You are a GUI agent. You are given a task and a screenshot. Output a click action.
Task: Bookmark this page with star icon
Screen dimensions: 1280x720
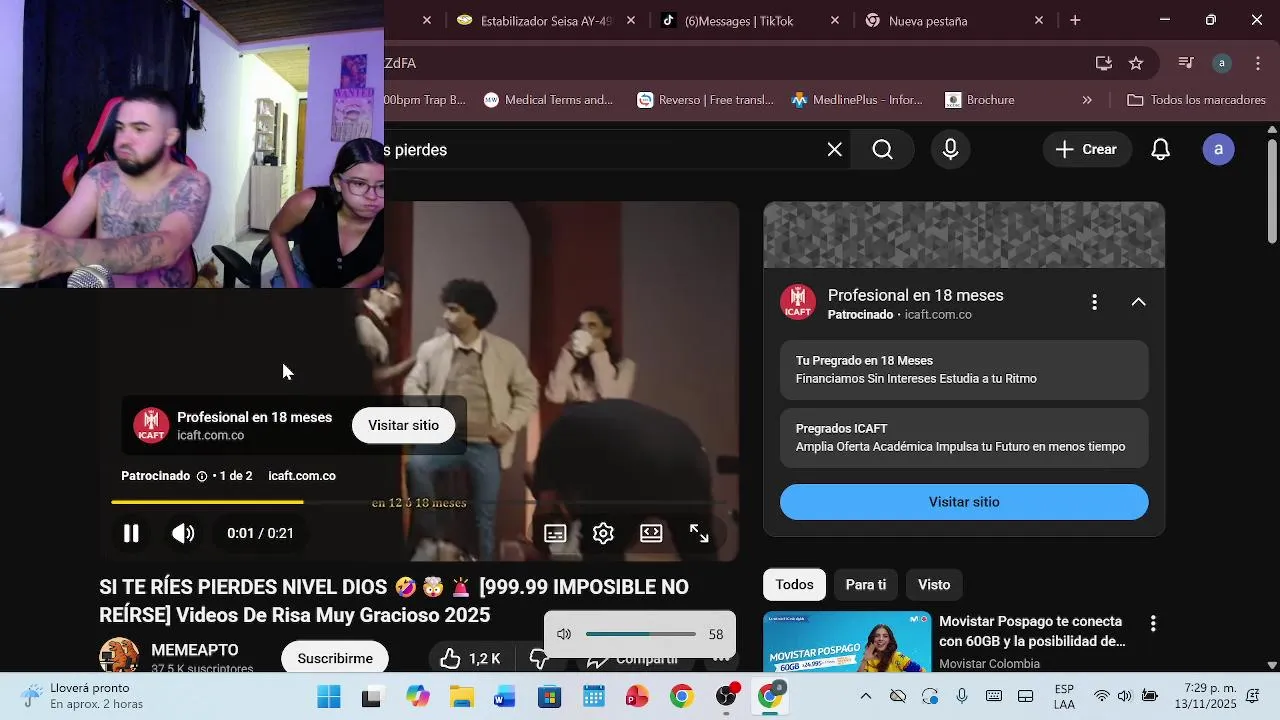click(1136, 63)
